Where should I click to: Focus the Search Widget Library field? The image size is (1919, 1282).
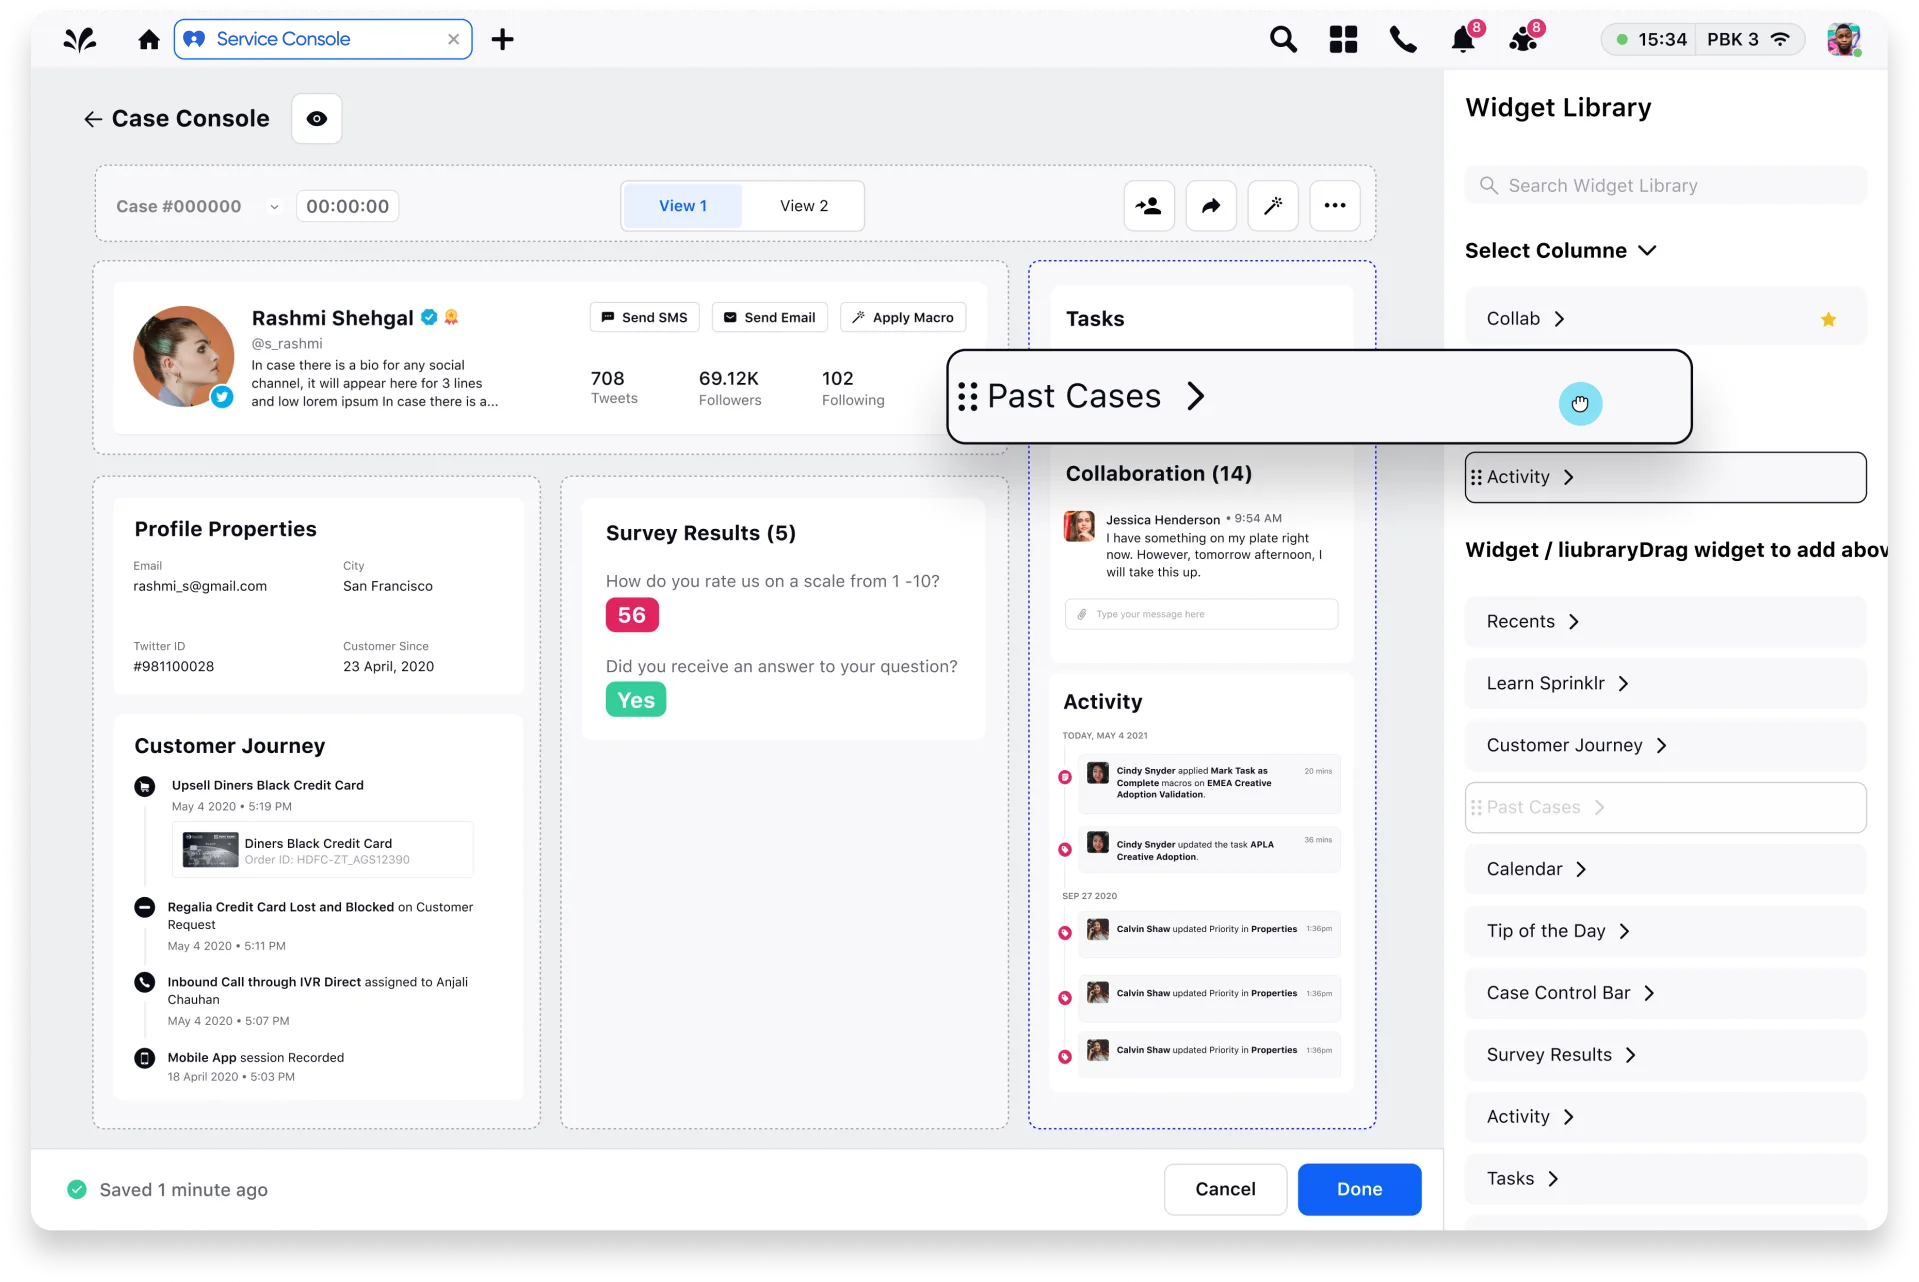pyautogui.click(x=1665, y=186)
